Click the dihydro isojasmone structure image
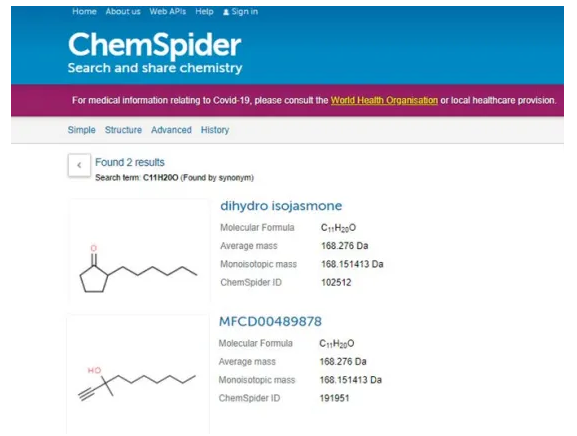The width and height of the screenshot is (577, 436). click(x=139, y=251)
